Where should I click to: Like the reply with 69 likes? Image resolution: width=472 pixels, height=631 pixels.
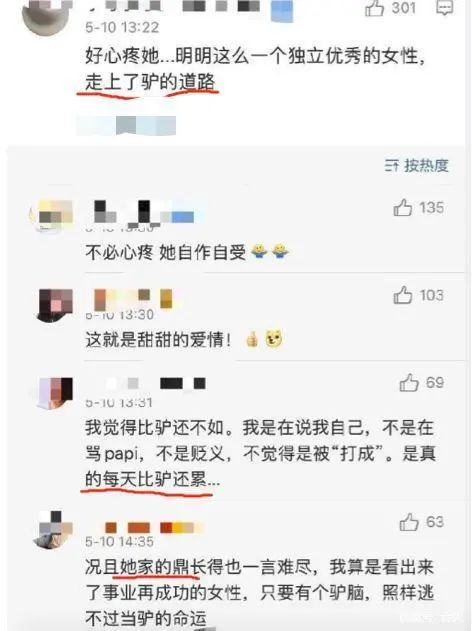coord(409,382)
